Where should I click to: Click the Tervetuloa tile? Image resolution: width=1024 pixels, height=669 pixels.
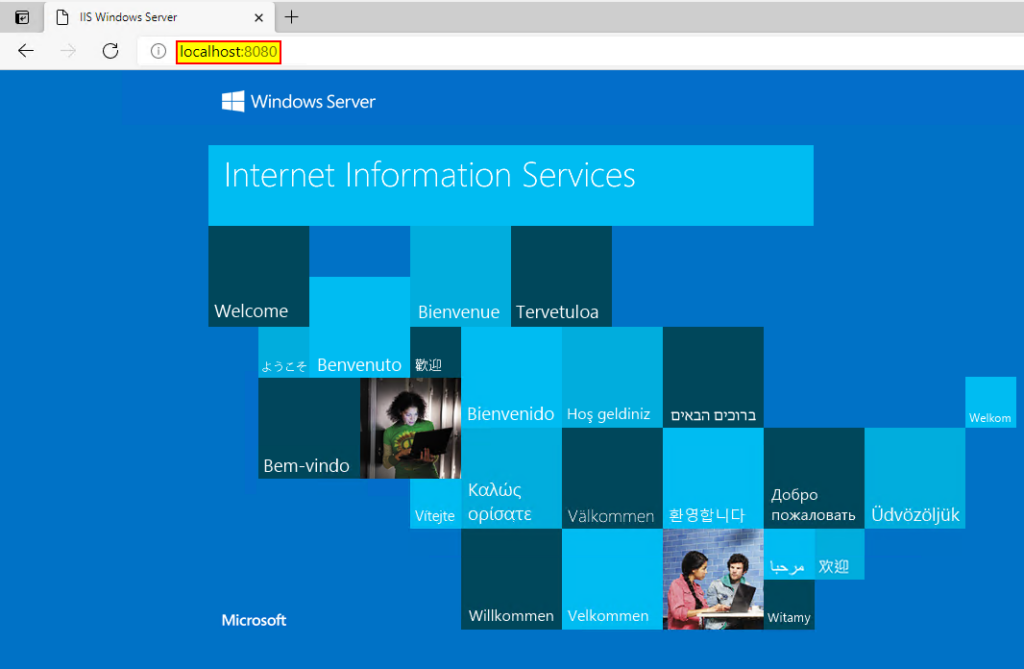(x=562, y=276)
